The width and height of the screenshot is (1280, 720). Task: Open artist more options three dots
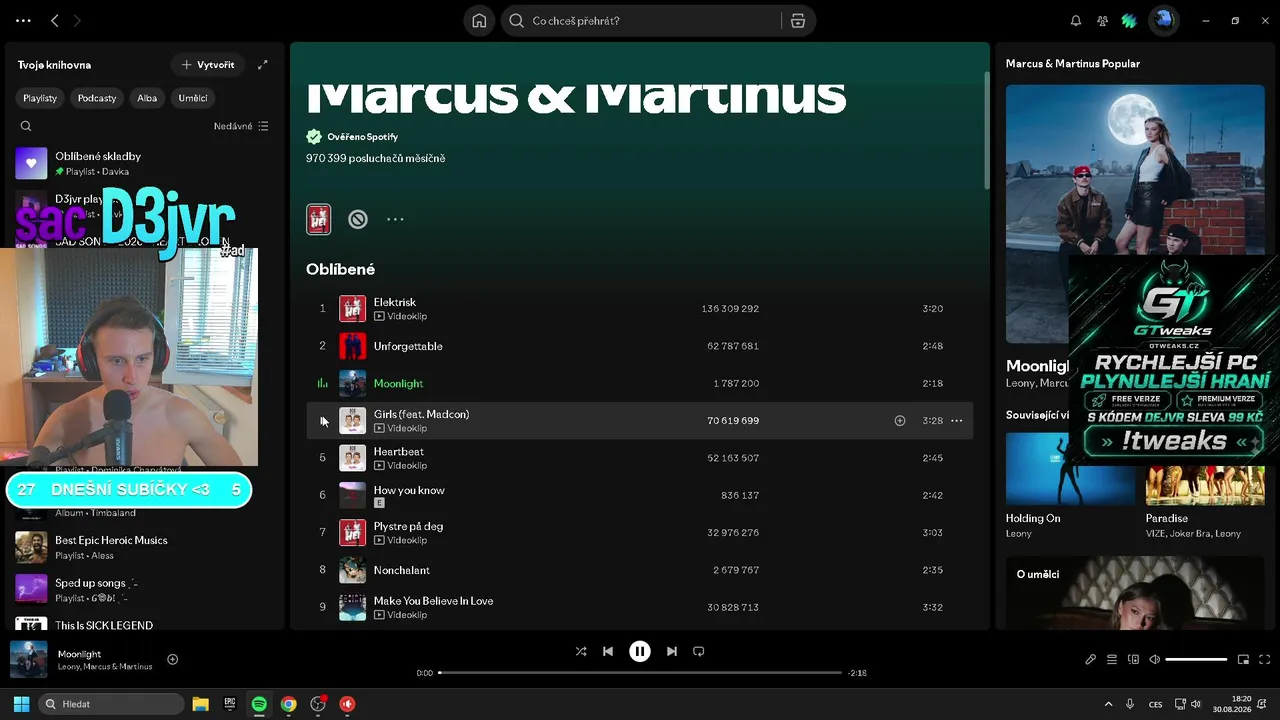coord(395,219)
